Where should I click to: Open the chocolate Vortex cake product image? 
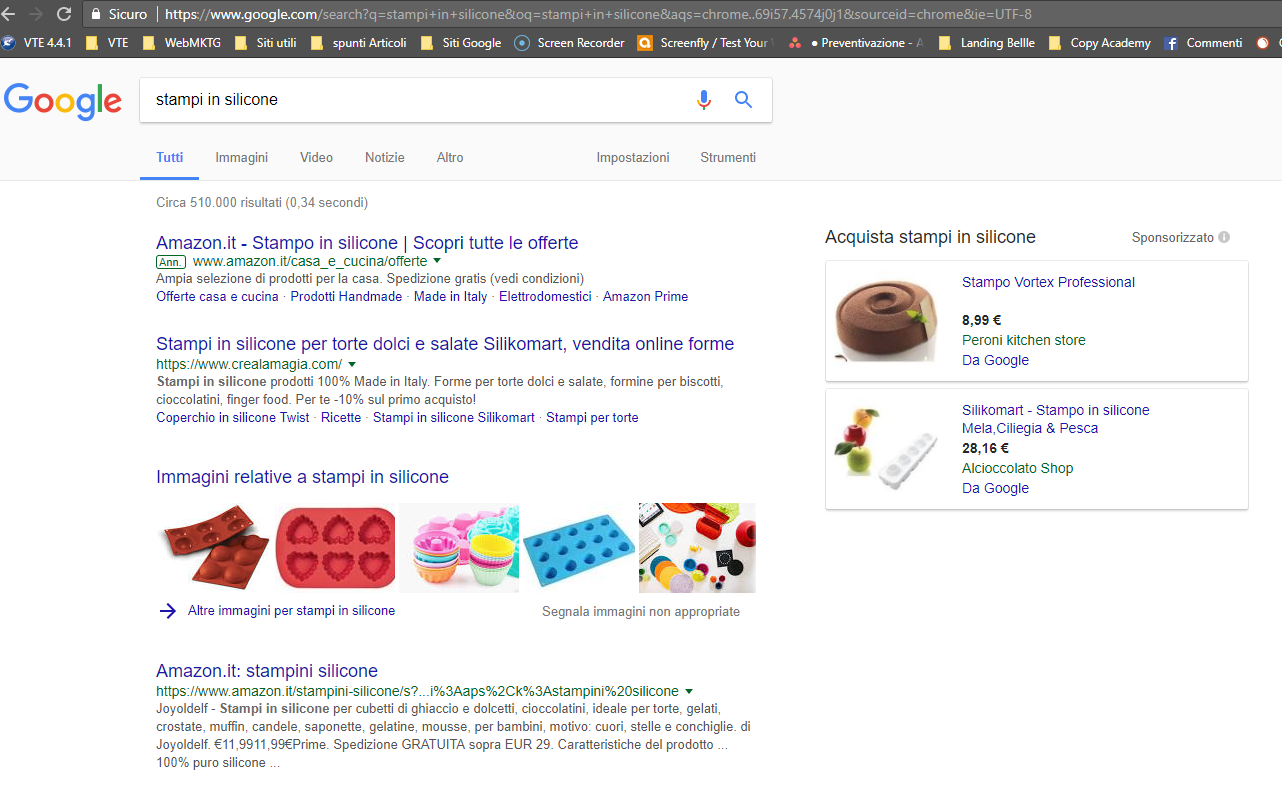[888, 320]
